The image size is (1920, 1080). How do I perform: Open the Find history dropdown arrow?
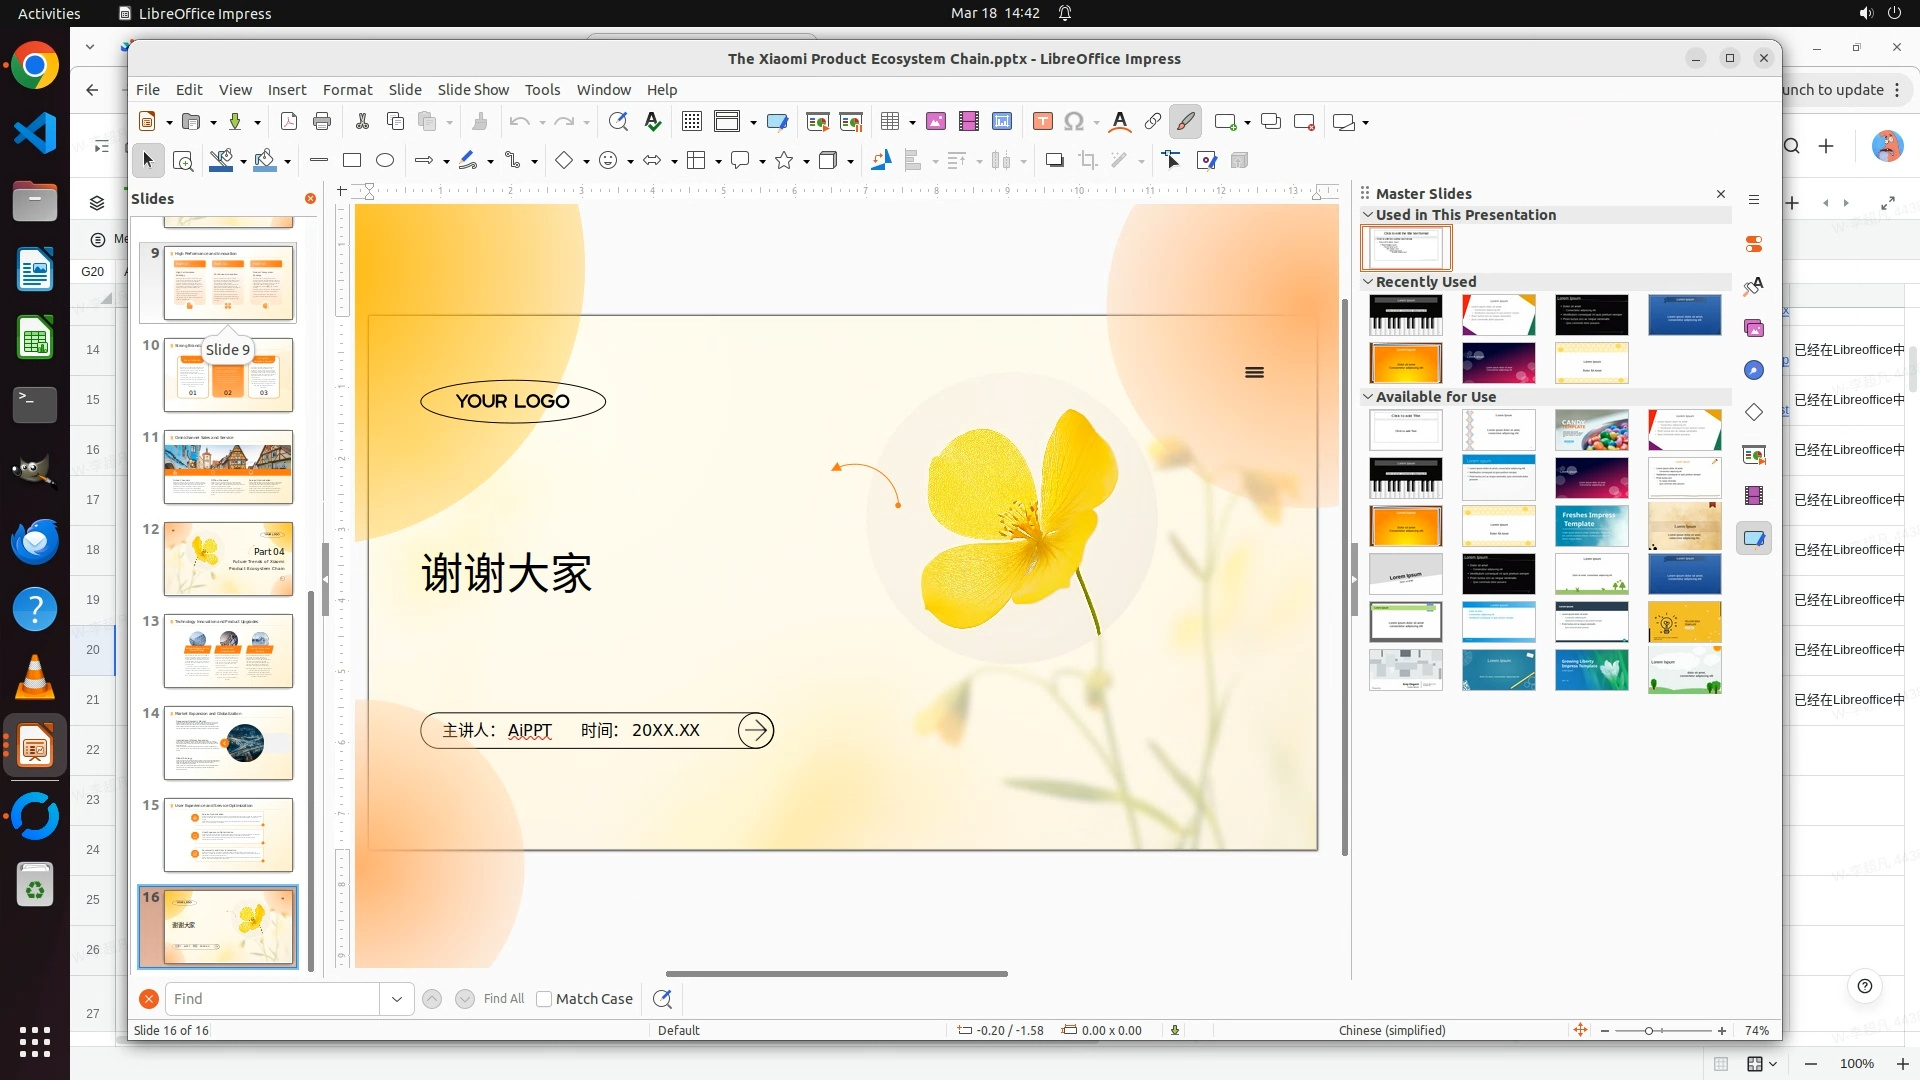(397, 999)
